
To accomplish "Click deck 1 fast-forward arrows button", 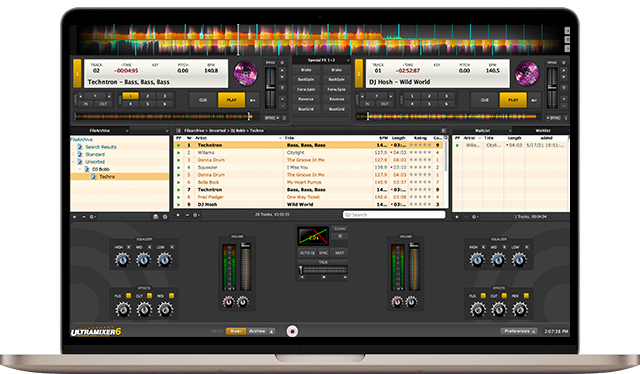I will click(253, 100).
